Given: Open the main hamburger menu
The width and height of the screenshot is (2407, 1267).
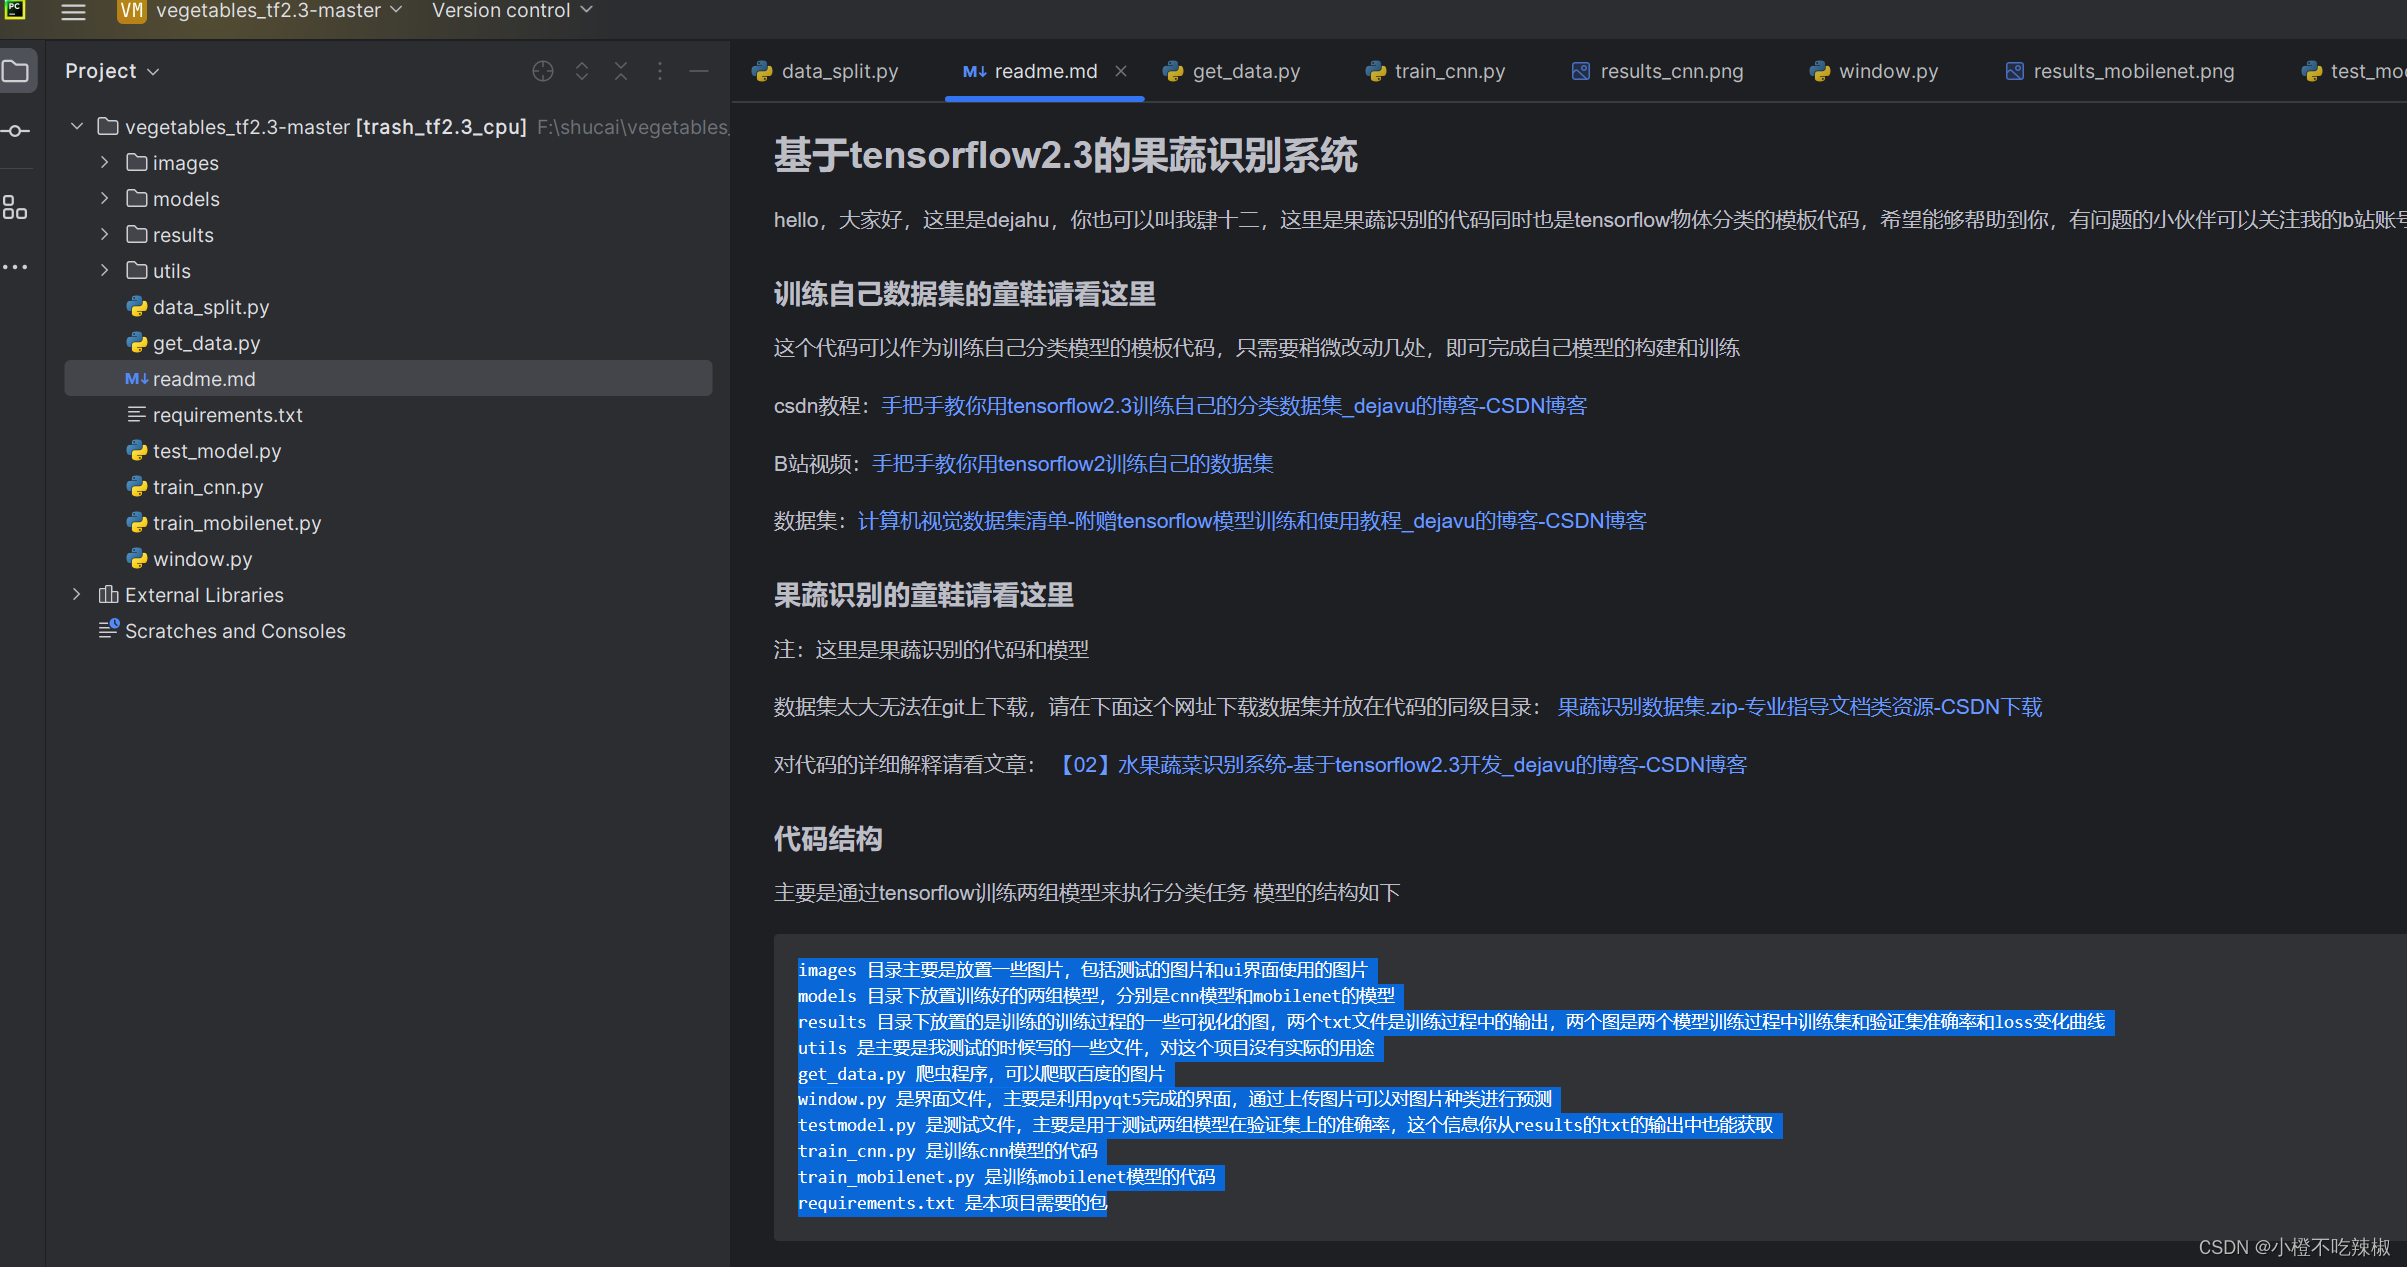Looking at the screenshot, I should coord(73,12).
